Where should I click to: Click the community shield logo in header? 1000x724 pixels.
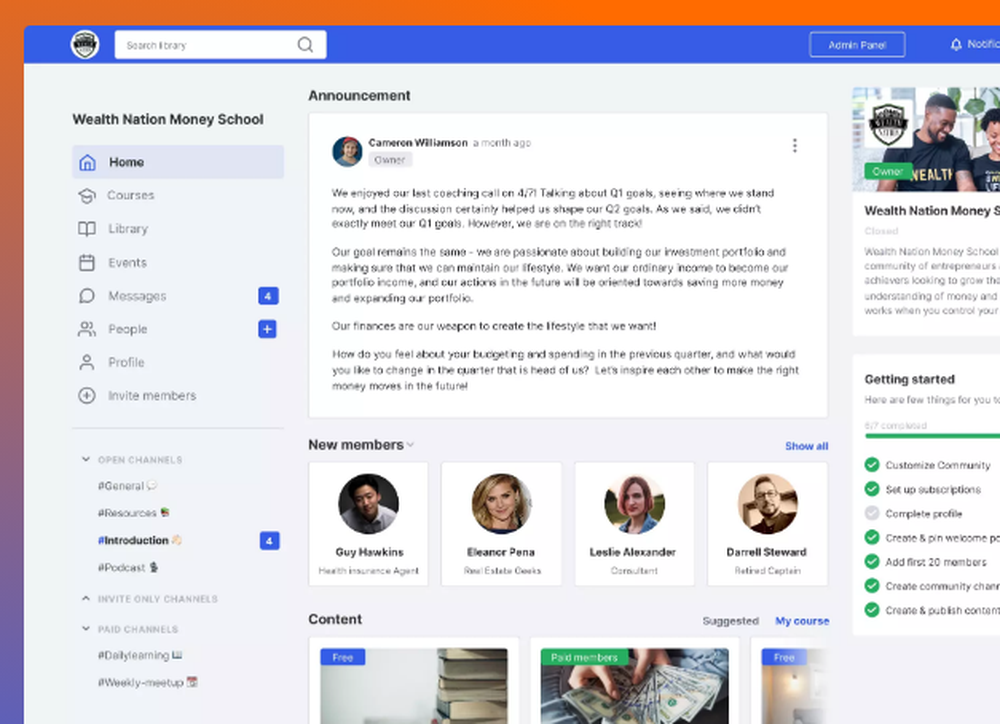pyautogui.click(x=85, y=45)
